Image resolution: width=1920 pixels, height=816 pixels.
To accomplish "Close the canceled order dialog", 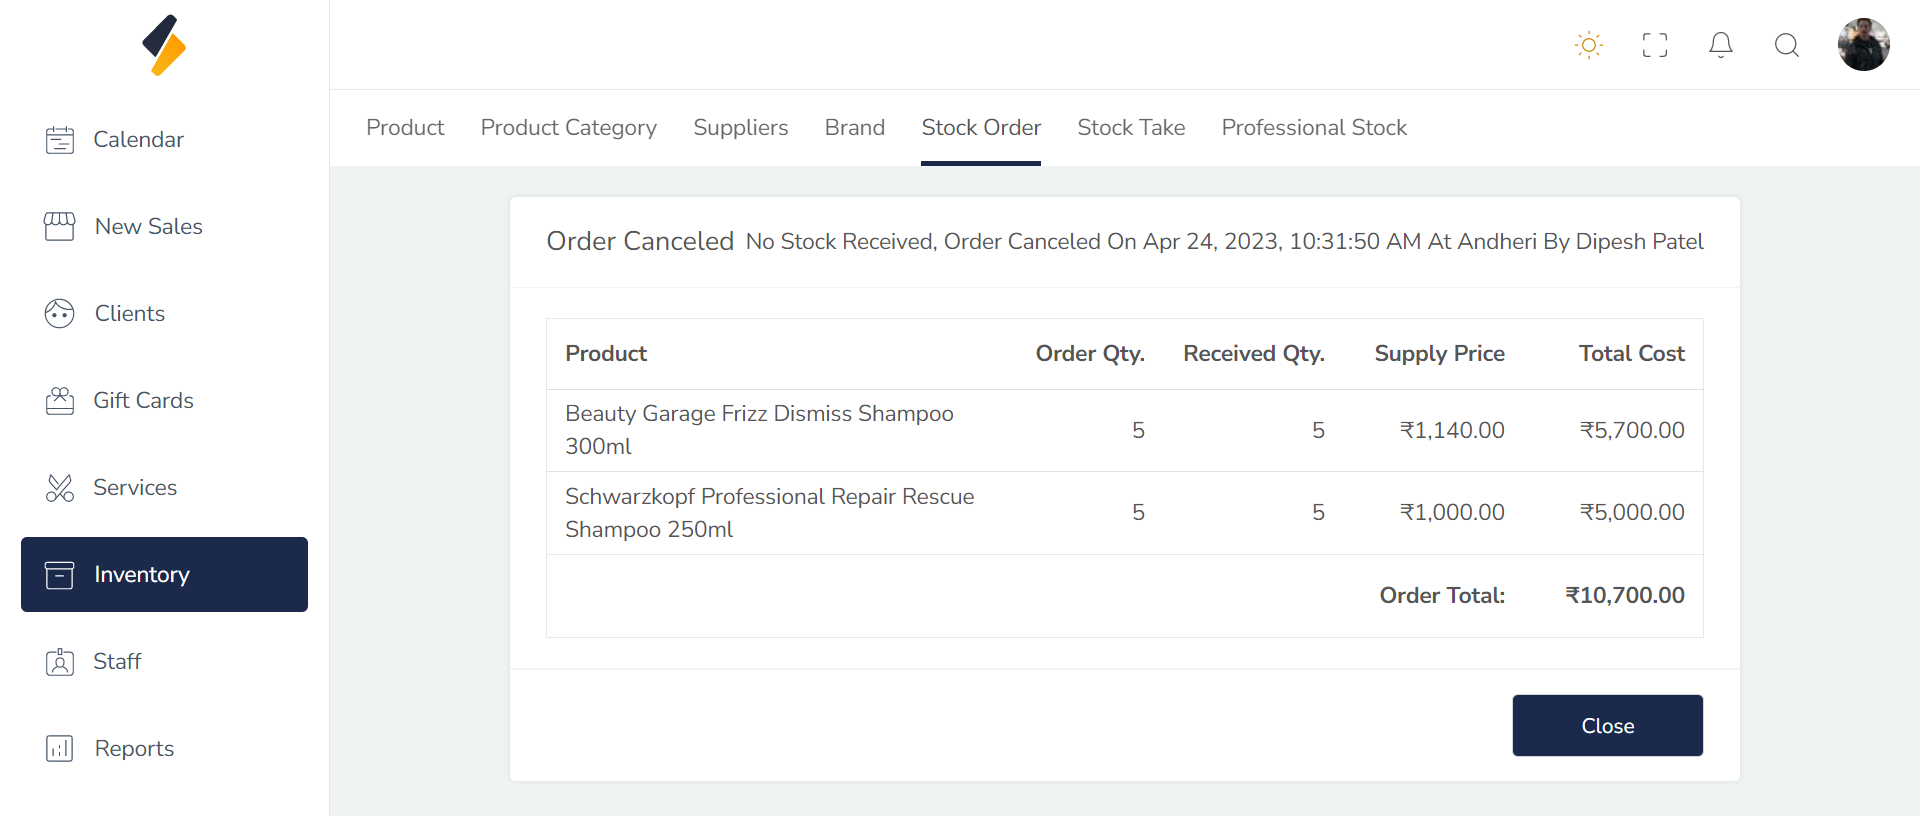I will click(x=1607, y=726).
